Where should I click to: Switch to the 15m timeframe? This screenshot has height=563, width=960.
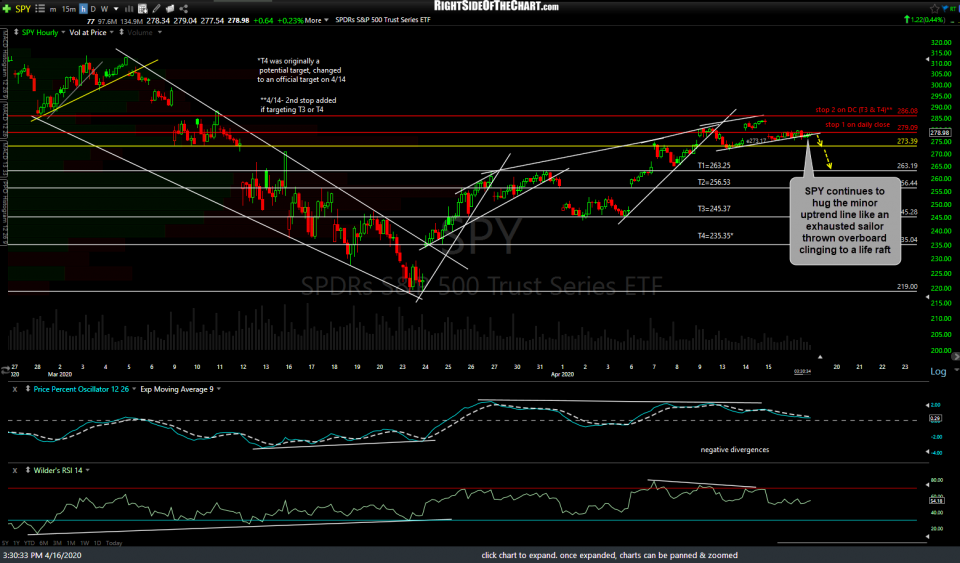coord(70,7)
